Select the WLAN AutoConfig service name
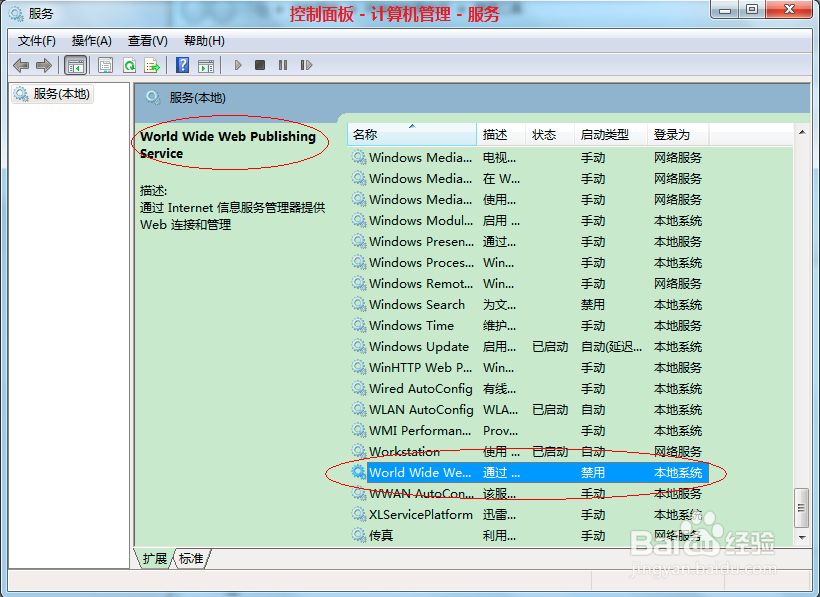Viewport: 820px width, 597px height. point(422,409)
